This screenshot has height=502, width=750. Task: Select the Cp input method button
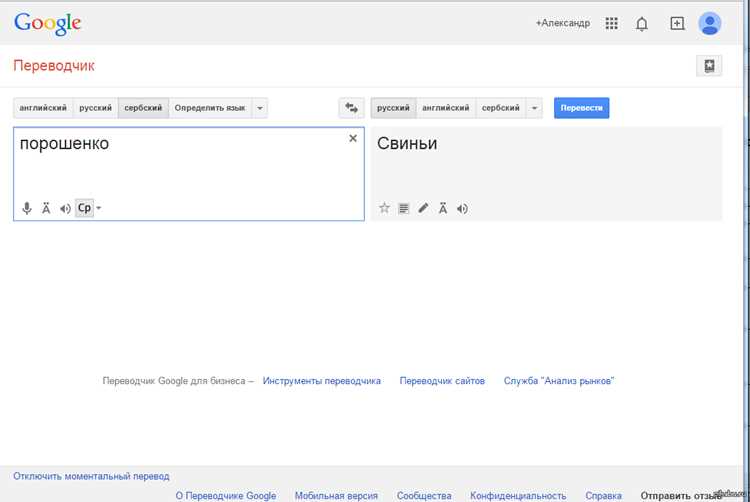(85, 208)
